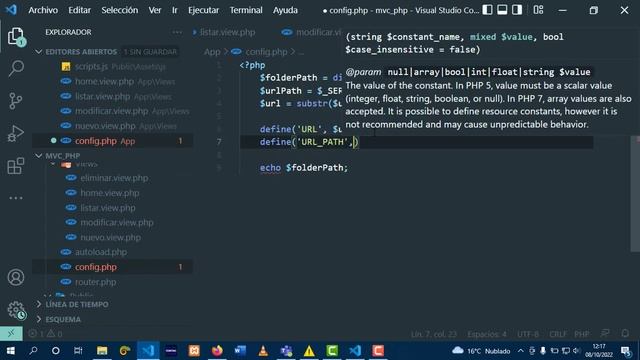Screen dimensions: 640x360
Task: Open the Terminal menu
Action: point(246,10)
